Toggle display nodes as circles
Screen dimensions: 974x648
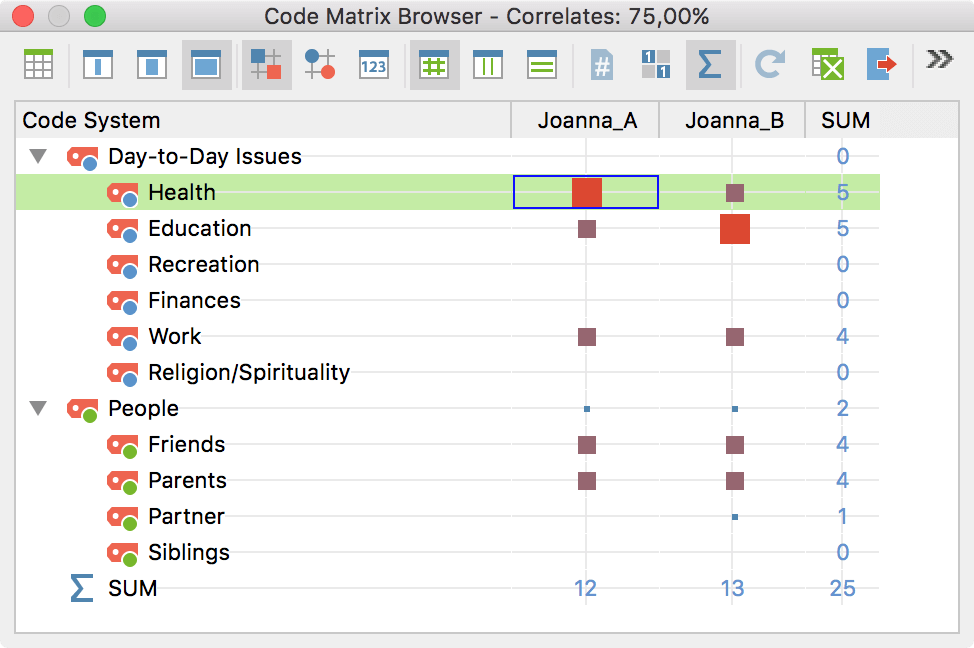point(320,65)
